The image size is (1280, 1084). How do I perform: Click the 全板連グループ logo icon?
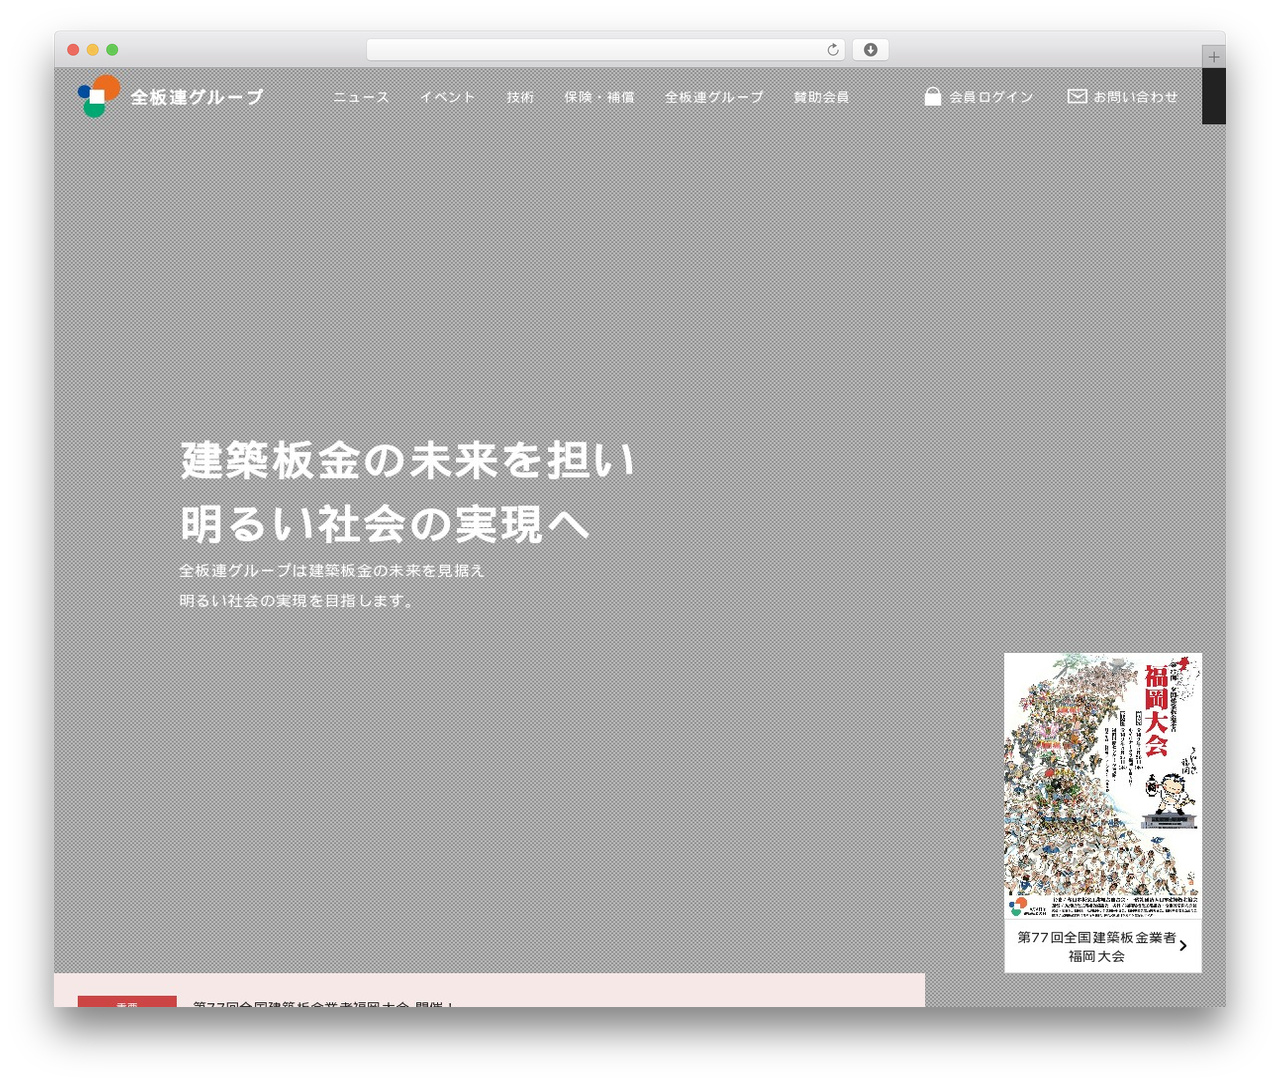[99, 96]
